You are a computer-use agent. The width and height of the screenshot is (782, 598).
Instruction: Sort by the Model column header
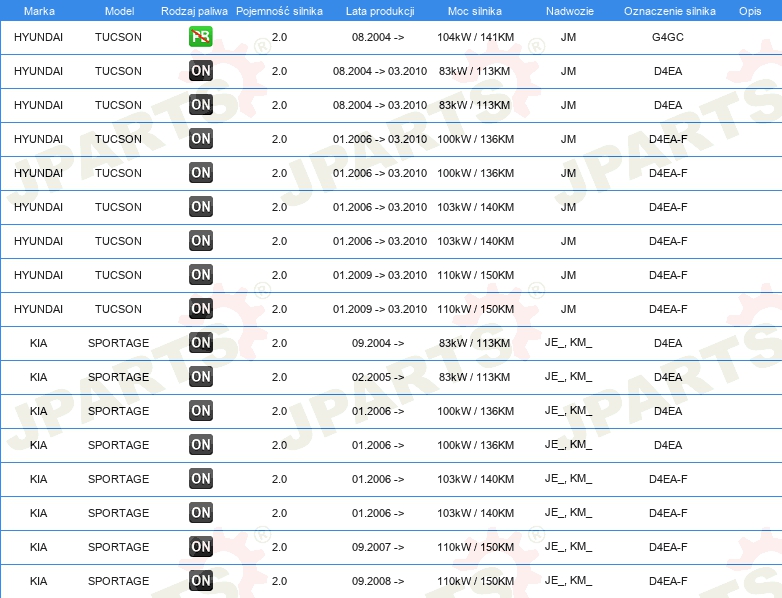point(119,11)
